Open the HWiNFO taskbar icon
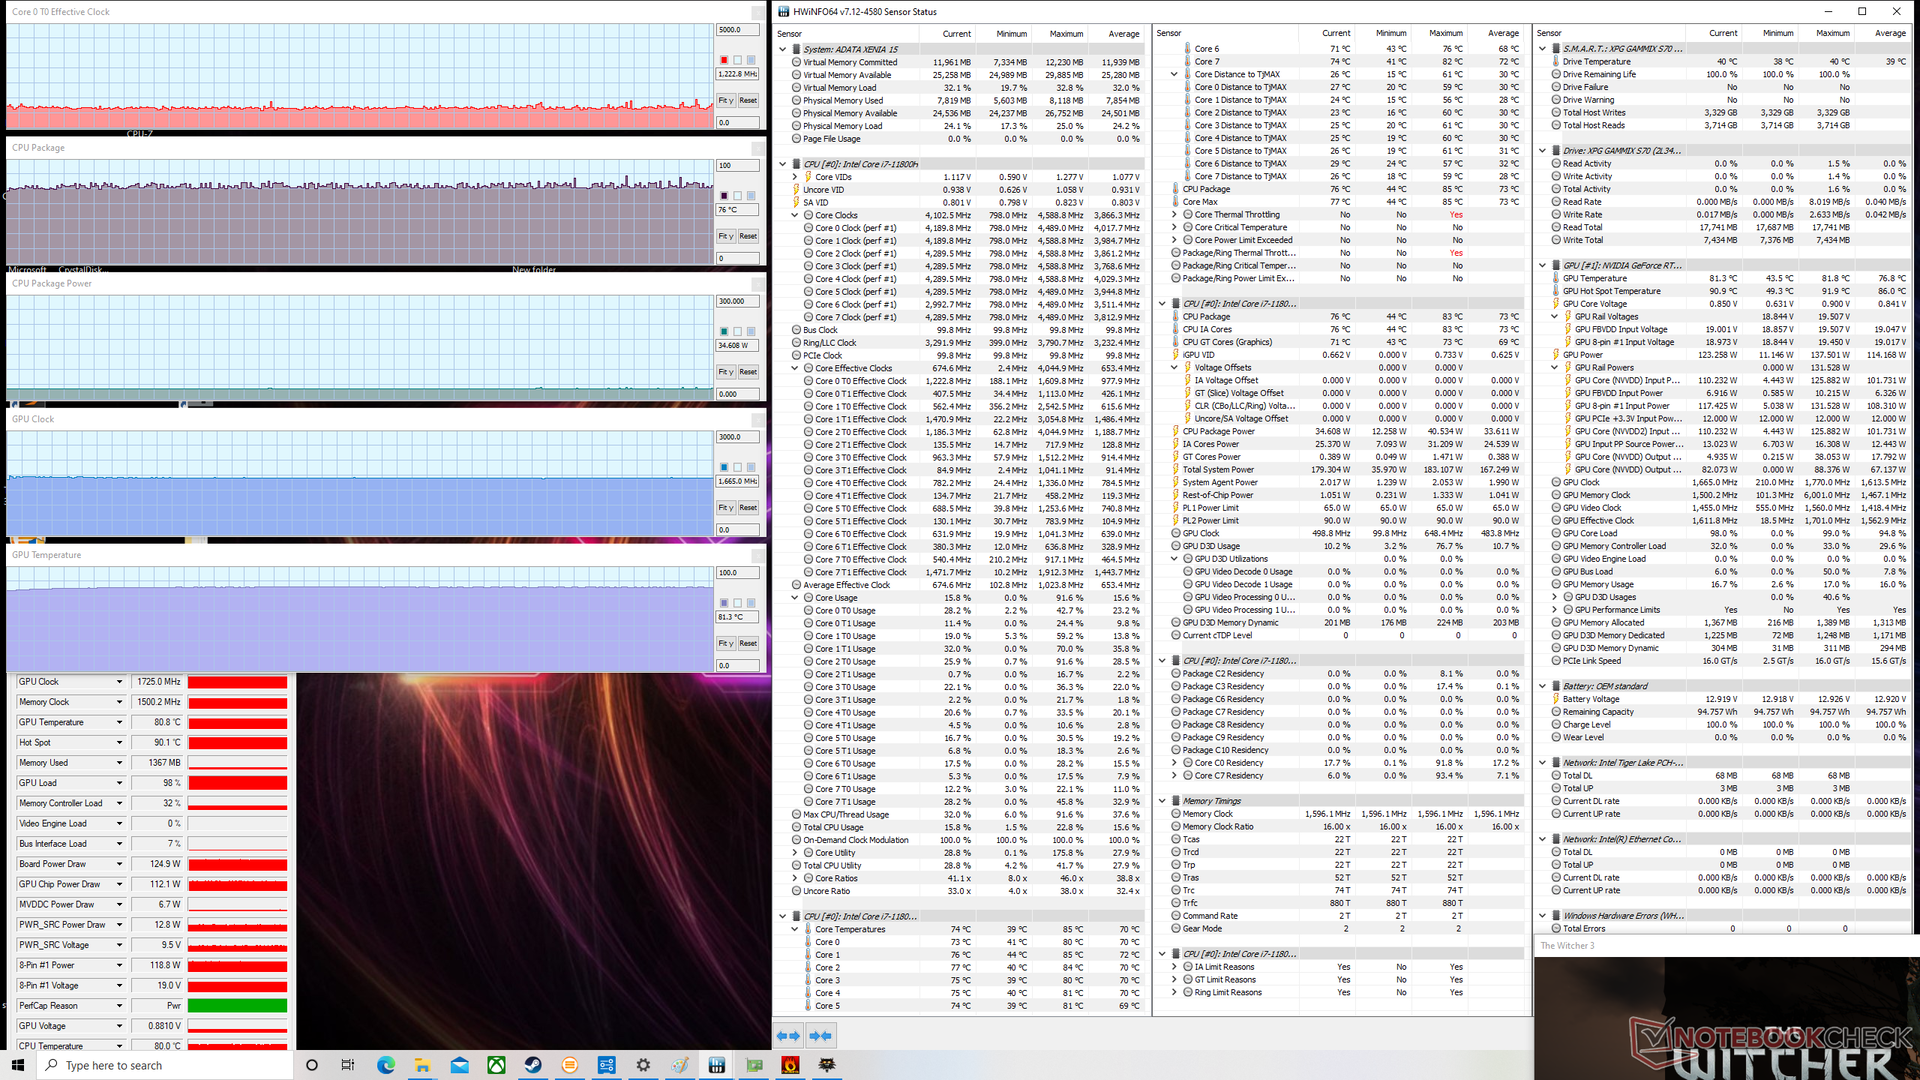Viewport: 1920px width, 1080px height. pos(717,1065)
